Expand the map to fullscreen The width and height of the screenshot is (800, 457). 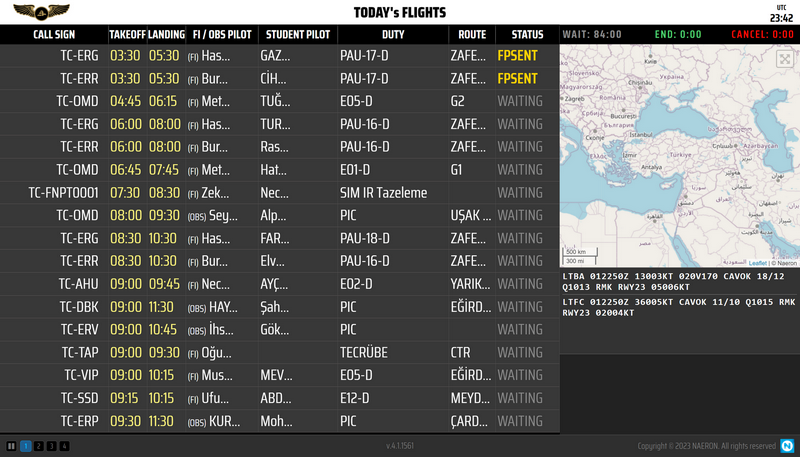tap(785, 59)
